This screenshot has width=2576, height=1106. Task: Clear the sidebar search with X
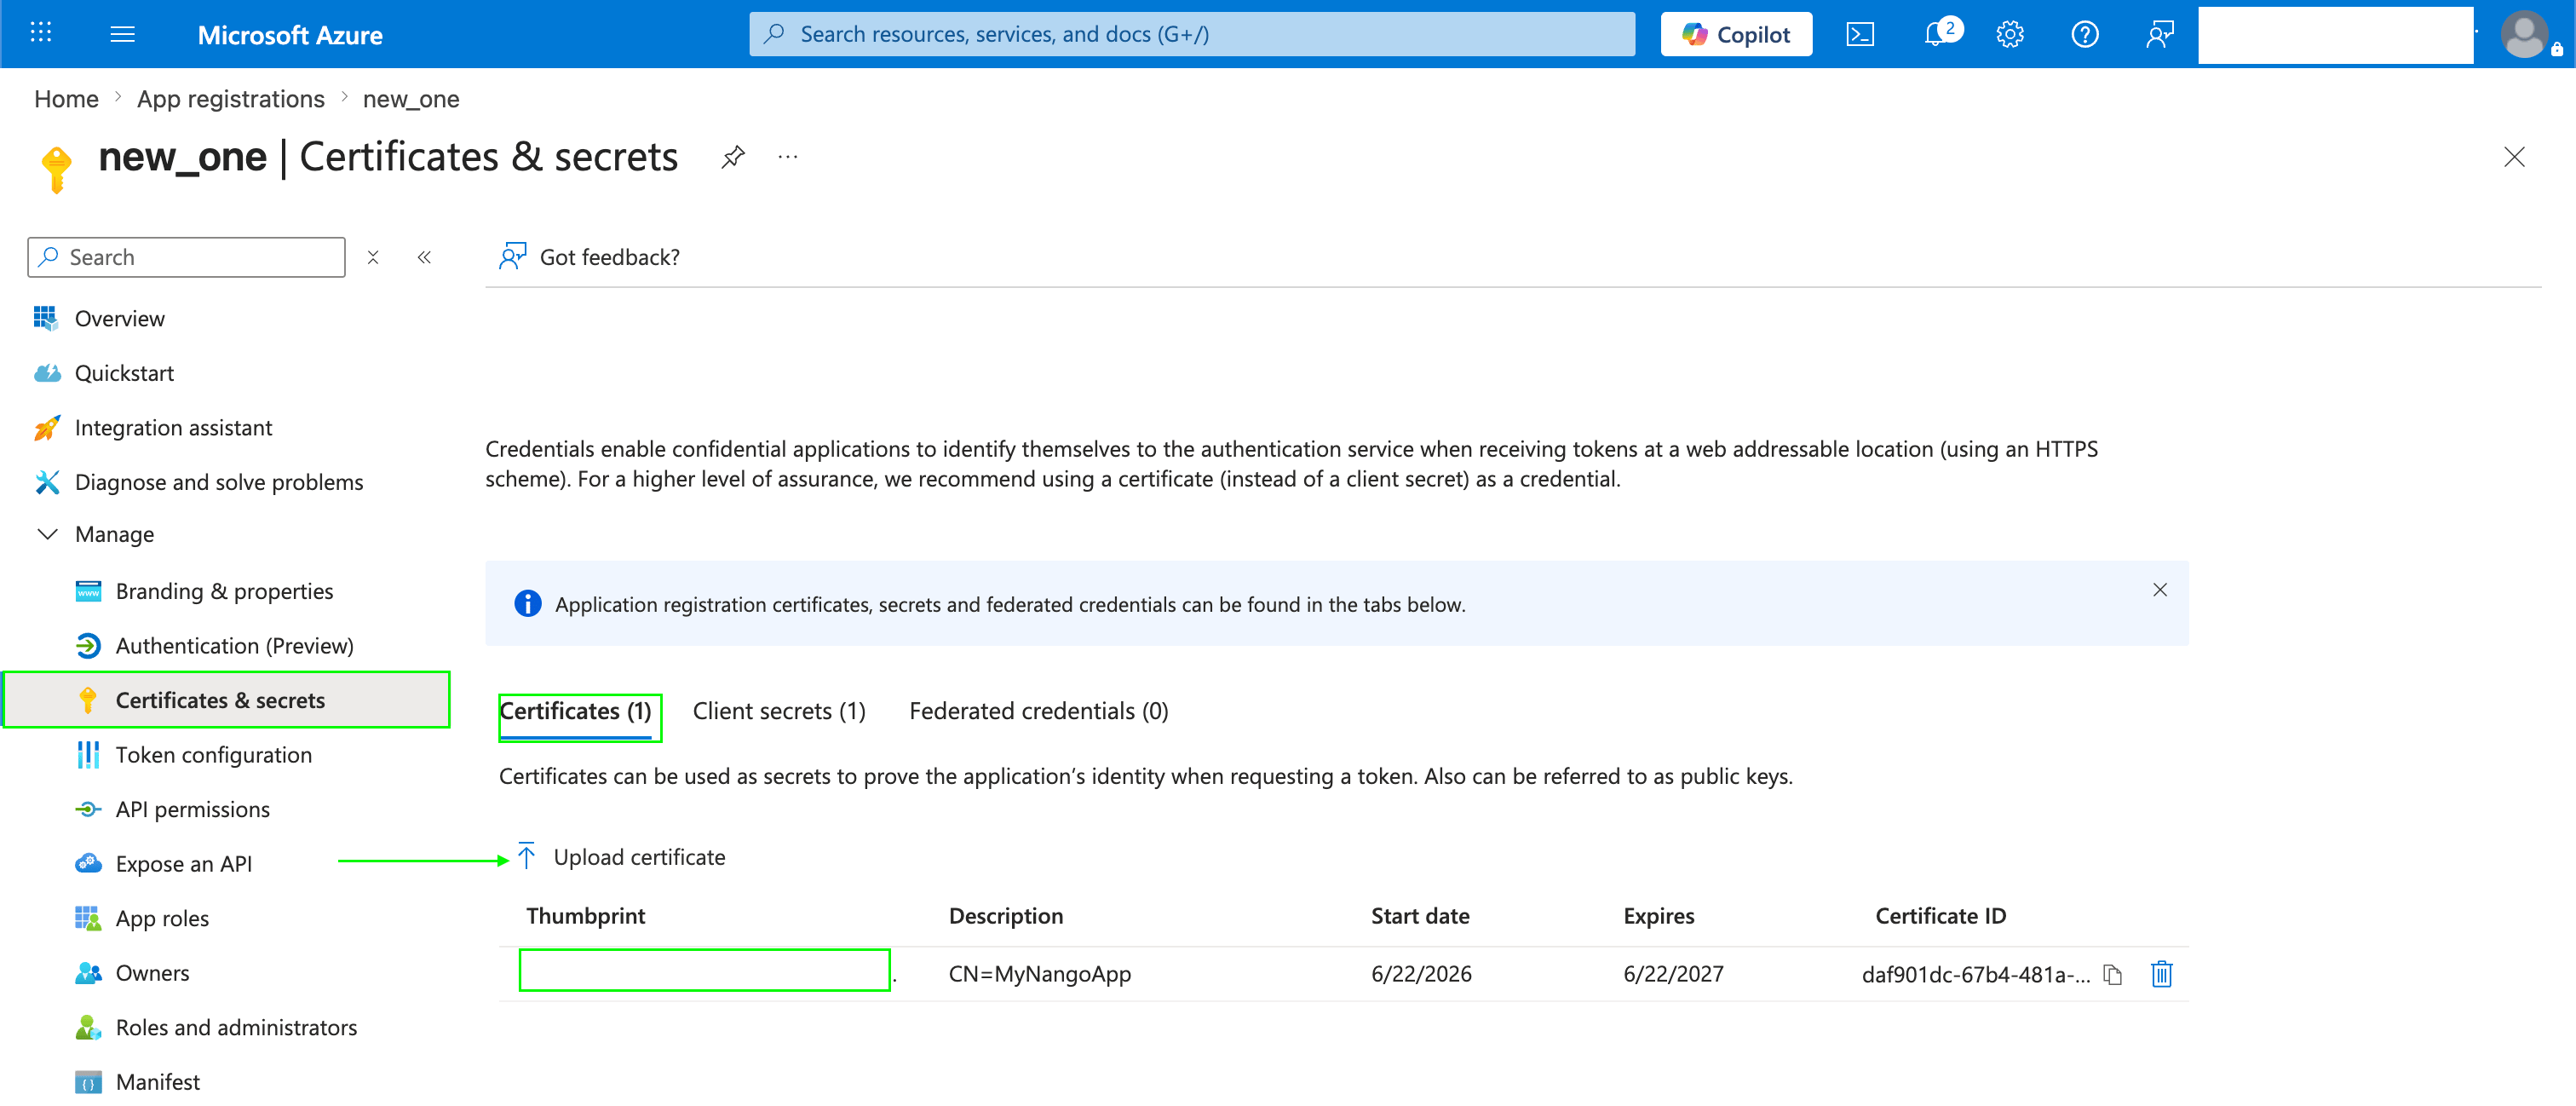click(373, 257)
